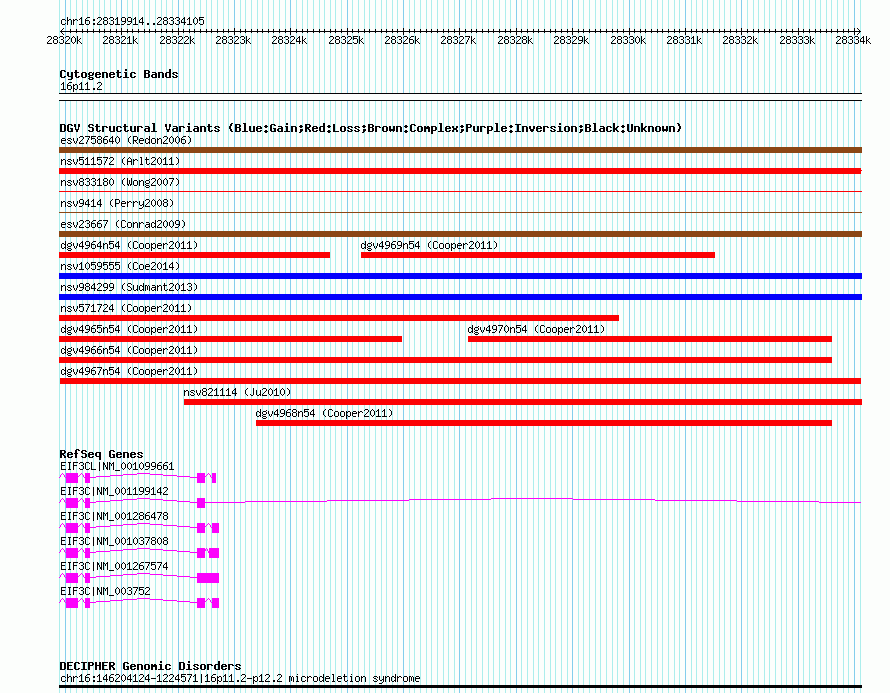
Task: Open the EIF3C|NM_003752 transcript label
Action: point(106,591)
